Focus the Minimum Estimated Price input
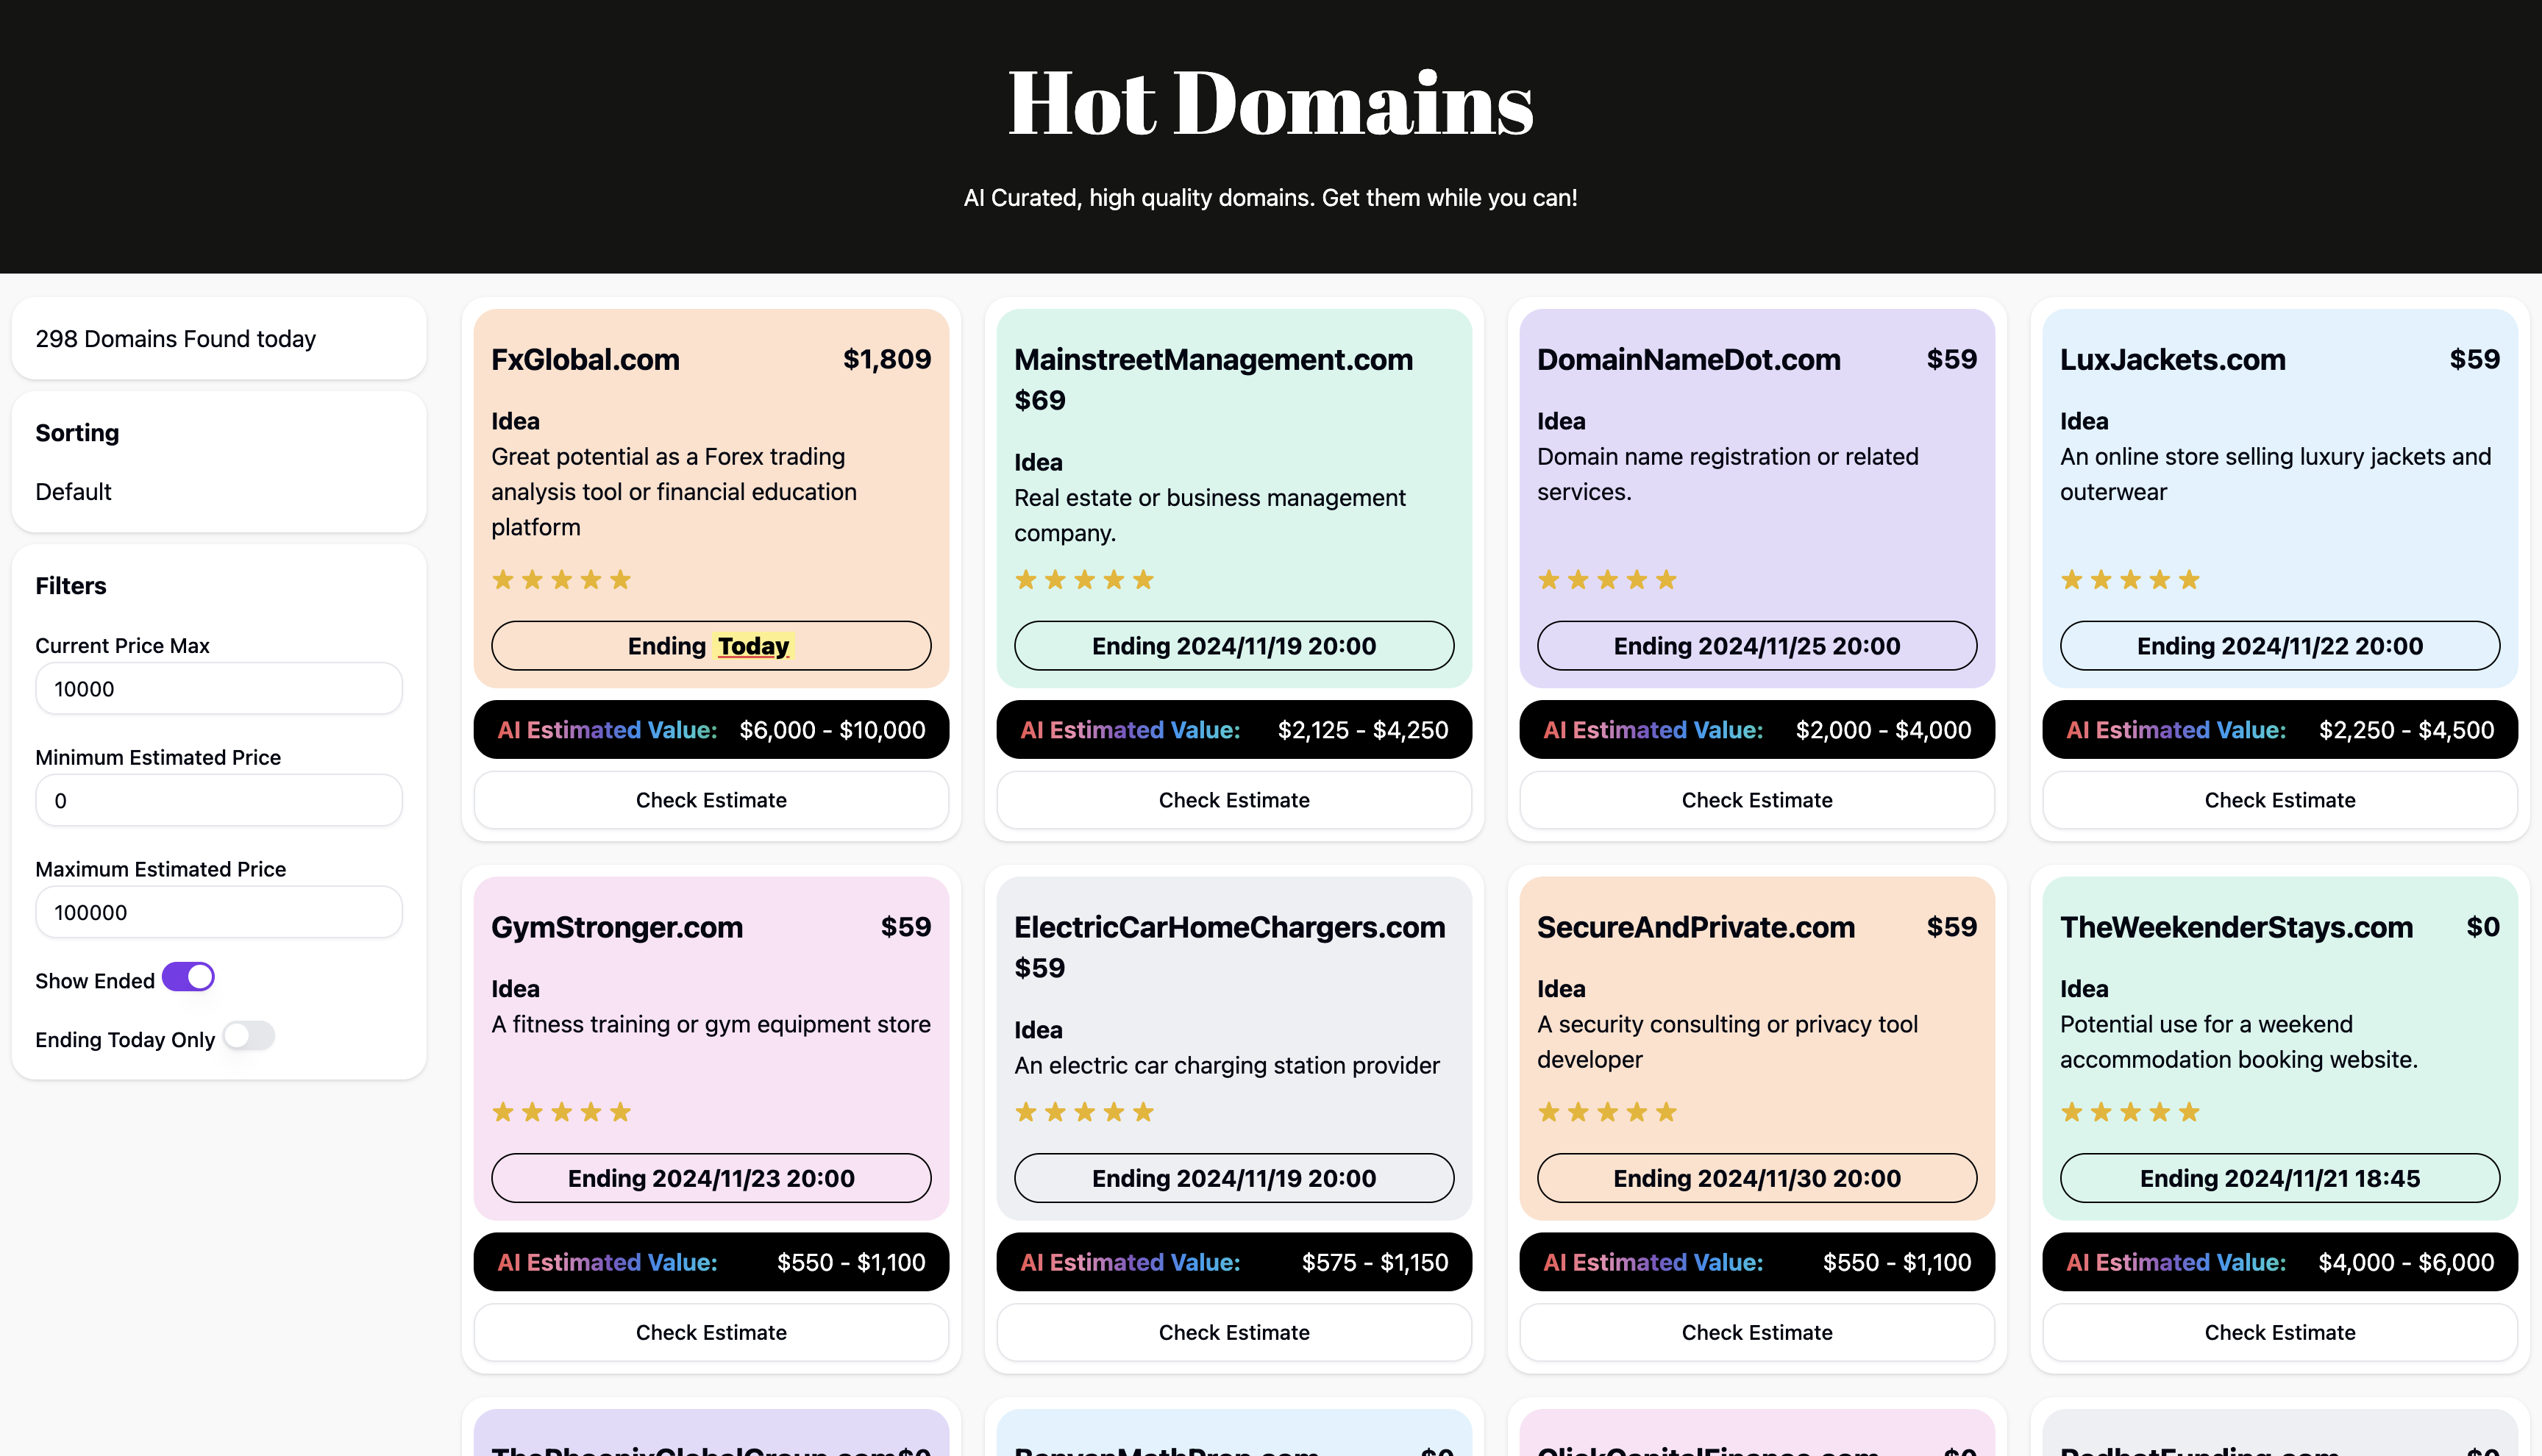This screenshot has width=2542, height=1456. (218, 801)
